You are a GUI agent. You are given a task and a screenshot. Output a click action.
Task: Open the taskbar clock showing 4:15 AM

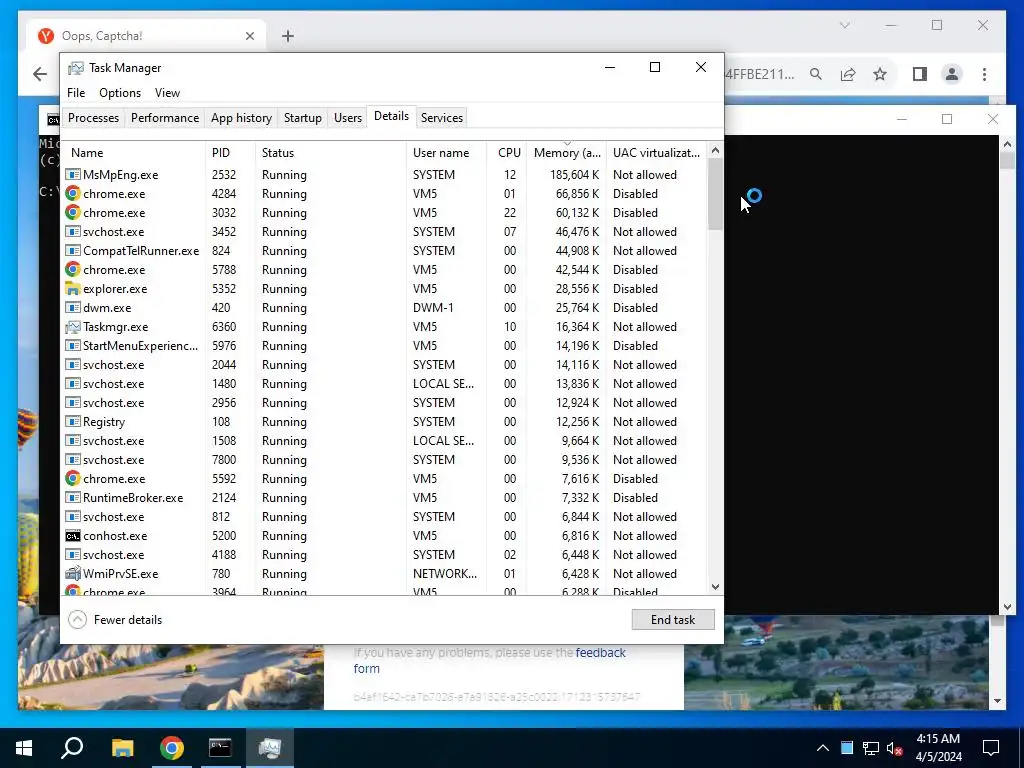(x=938, y=748)
